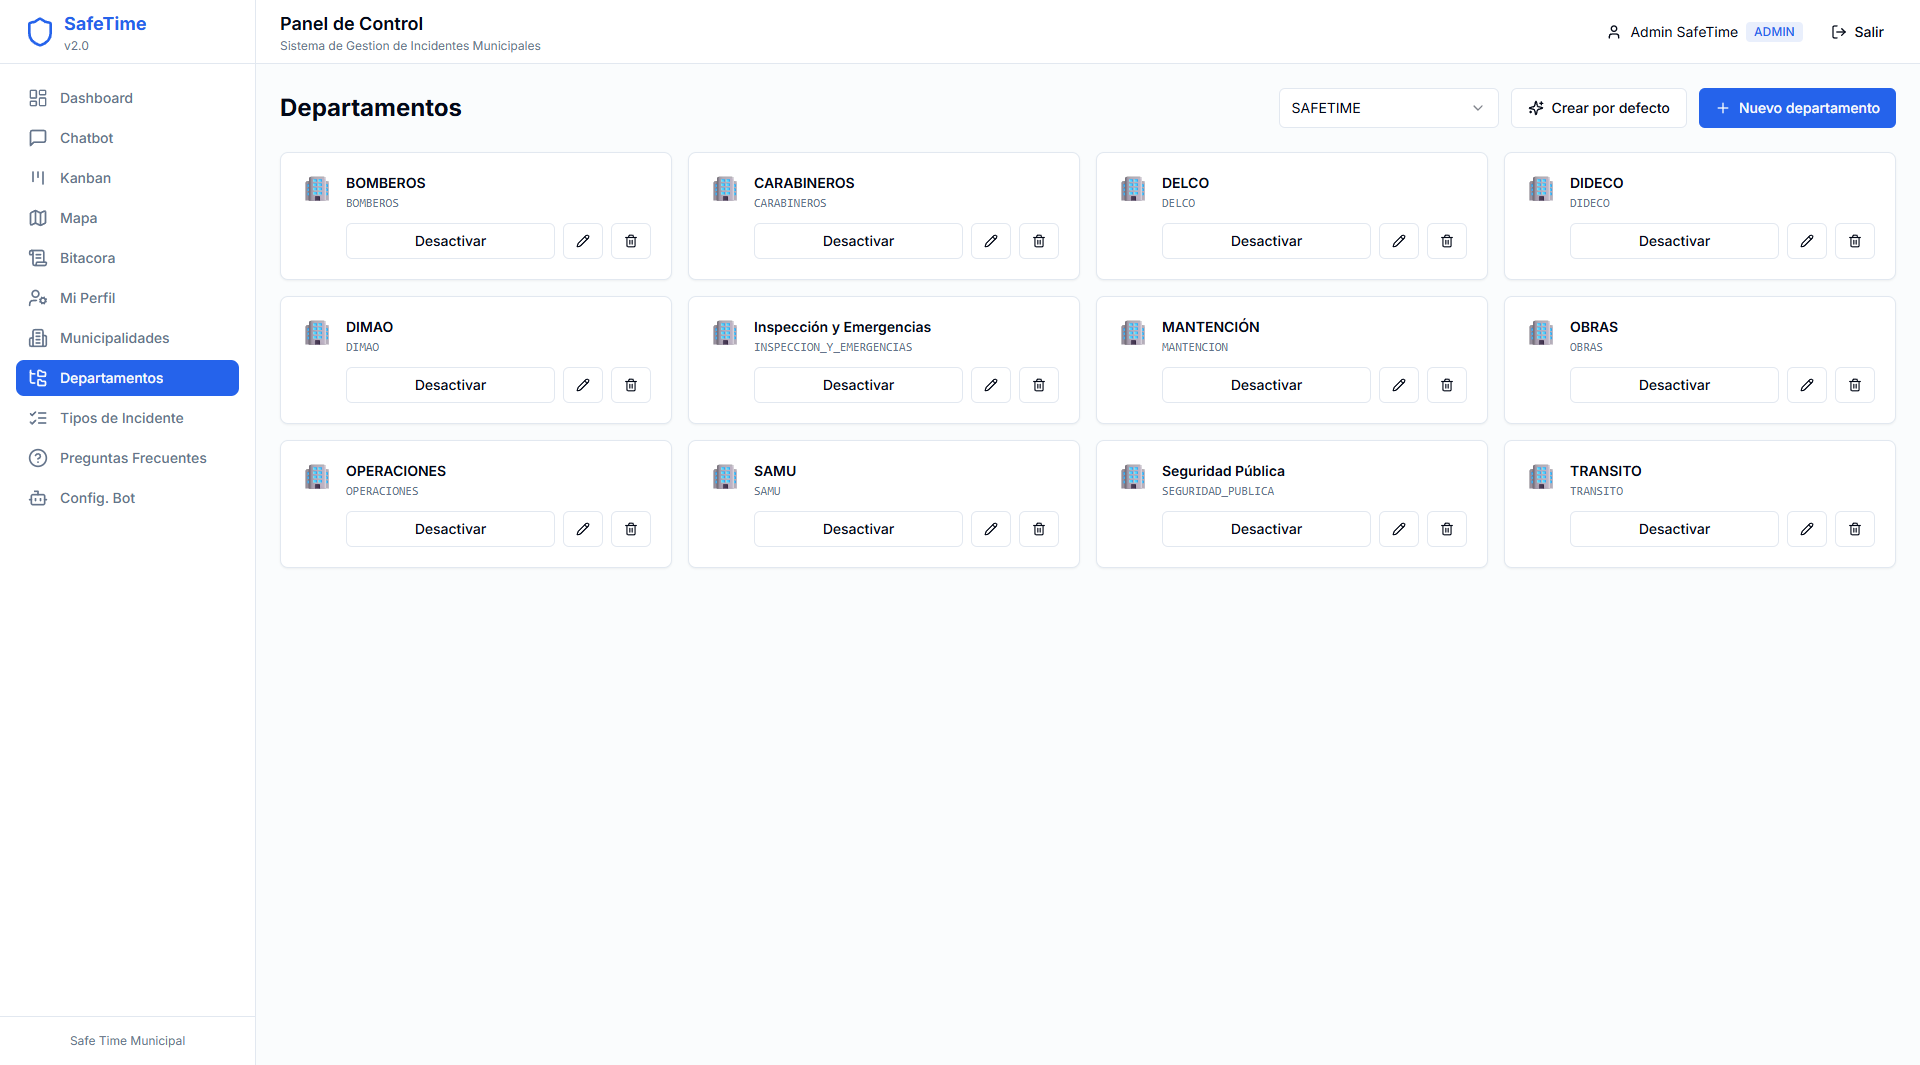Edit the MANTENCIÓN department pencil icon
This screenshot has width=1920, height=1065.
1399,385
